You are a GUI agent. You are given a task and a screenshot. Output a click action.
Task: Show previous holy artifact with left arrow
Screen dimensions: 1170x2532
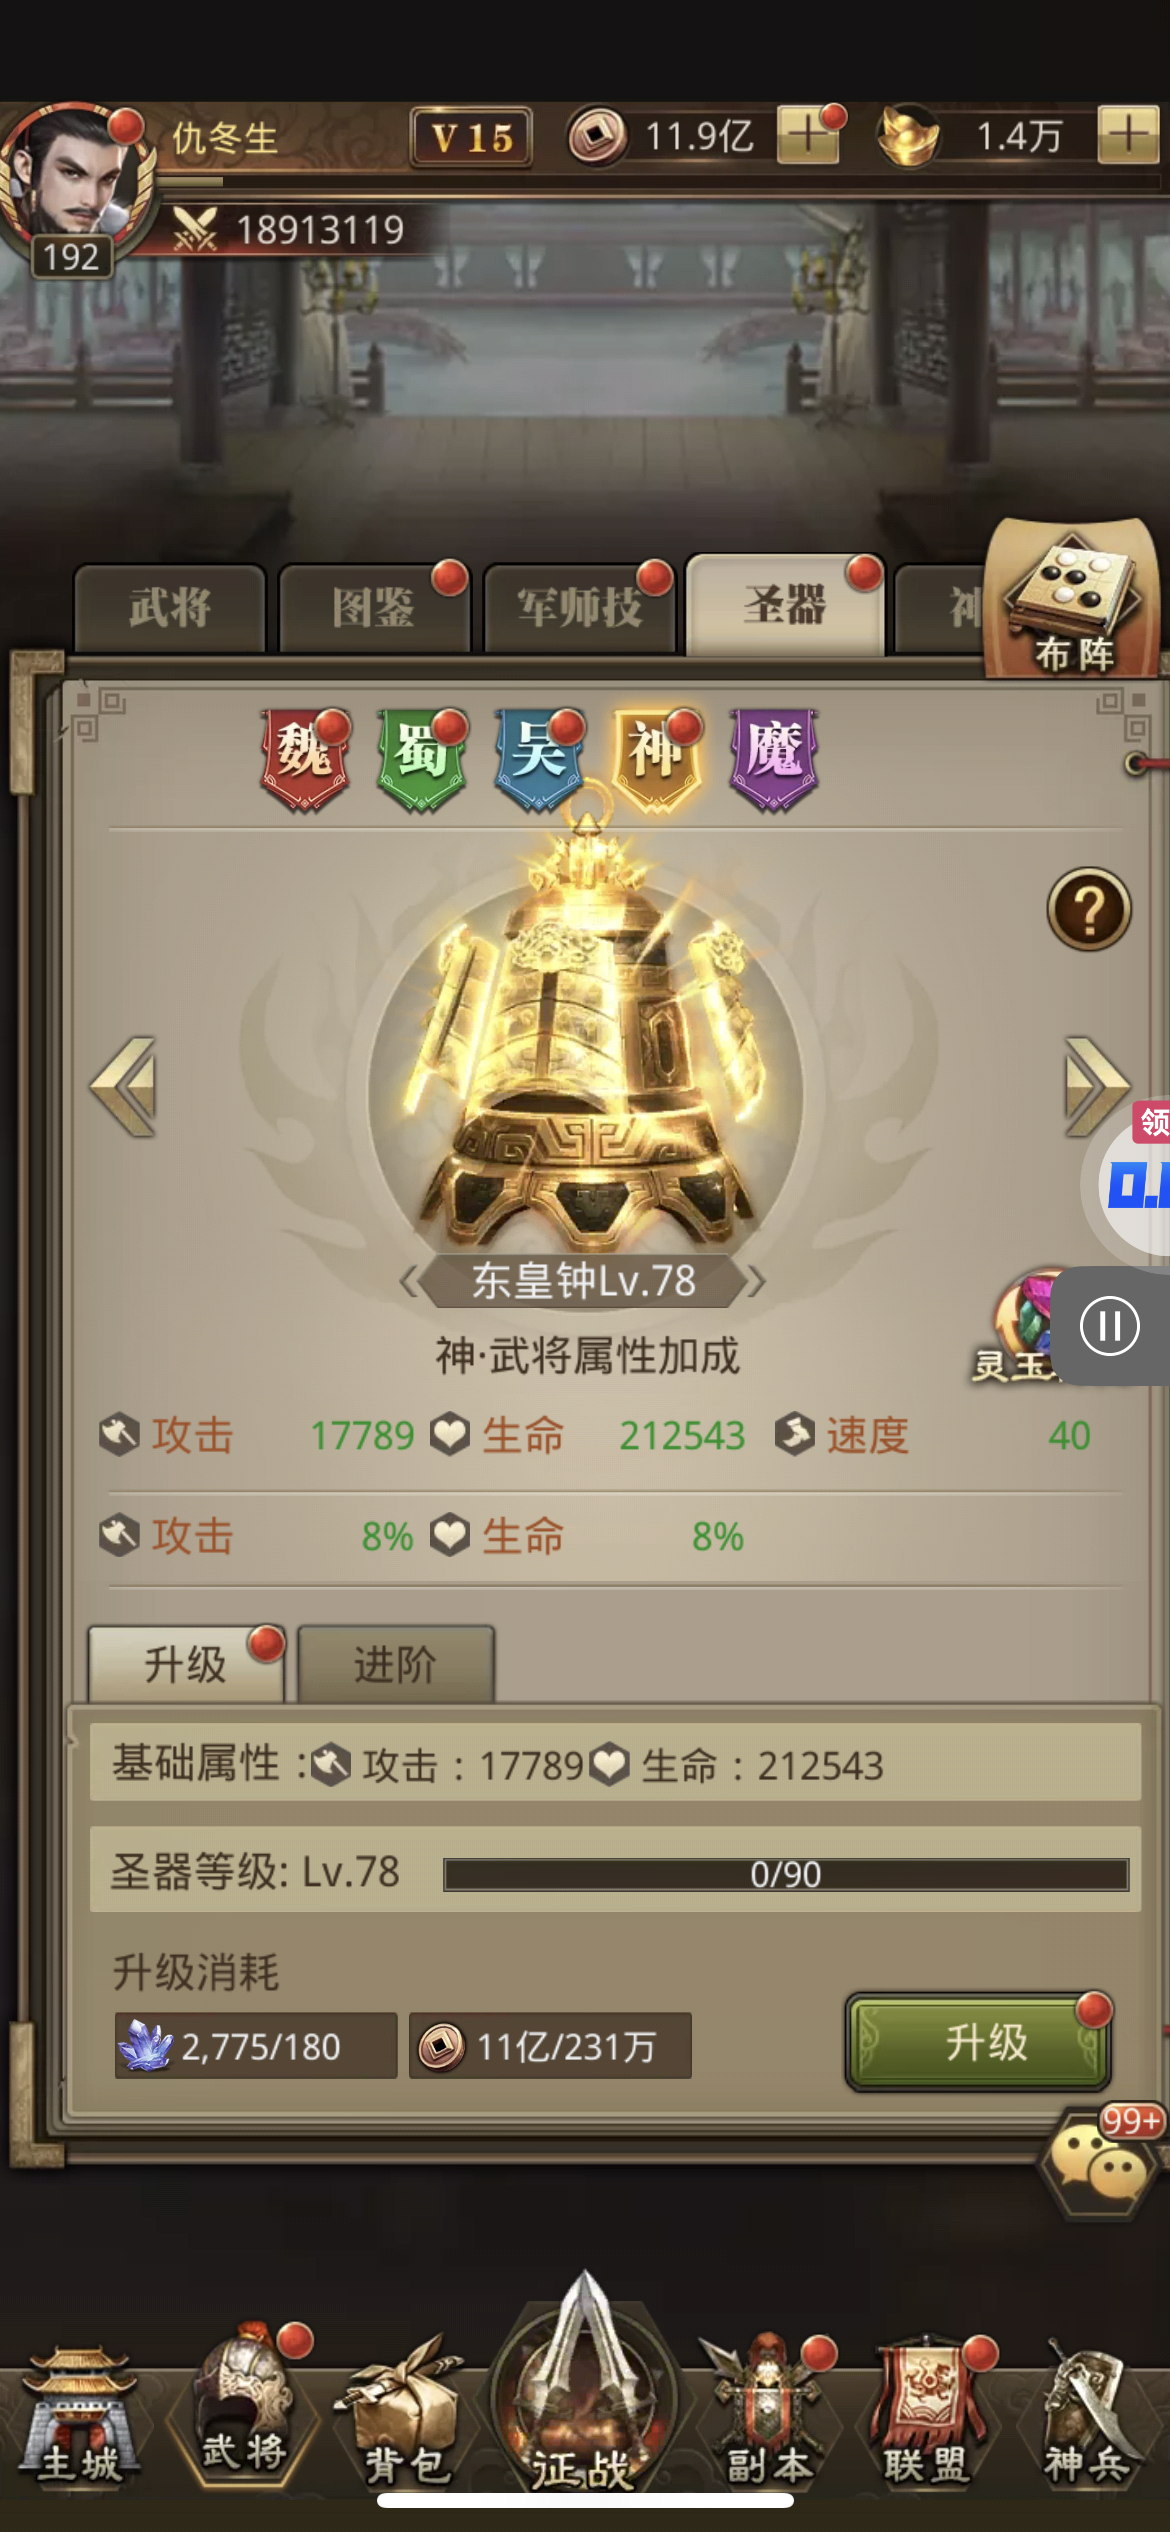point(124,1087)
